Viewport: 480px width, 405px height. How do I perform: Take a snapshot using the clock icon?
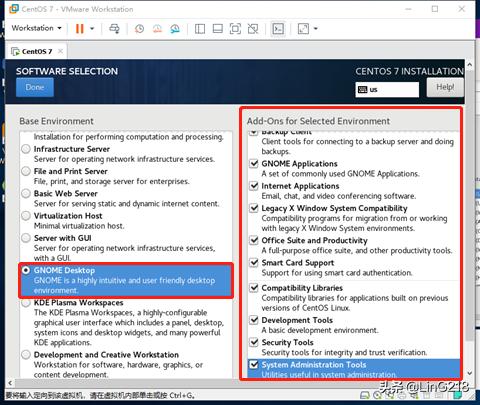[139, 29]
